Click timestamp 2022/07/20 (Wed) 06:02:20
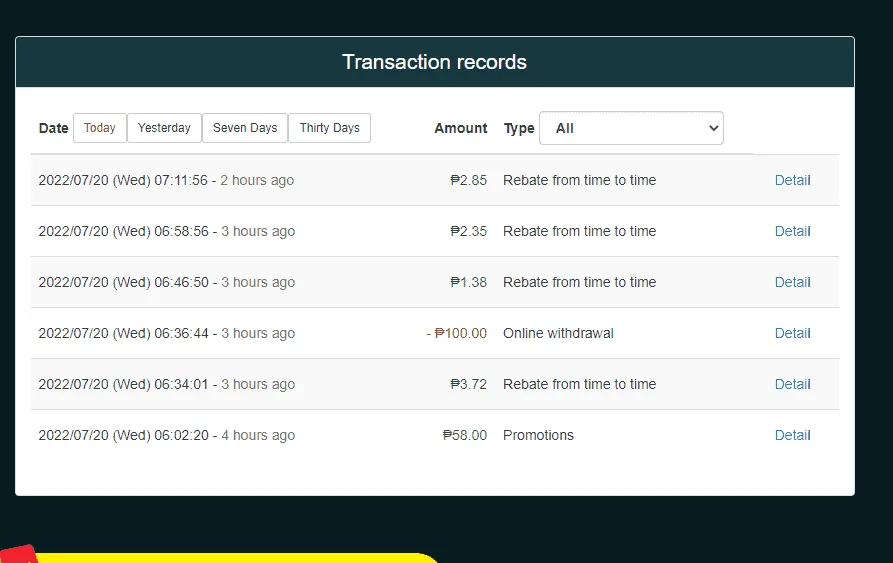 124,435
